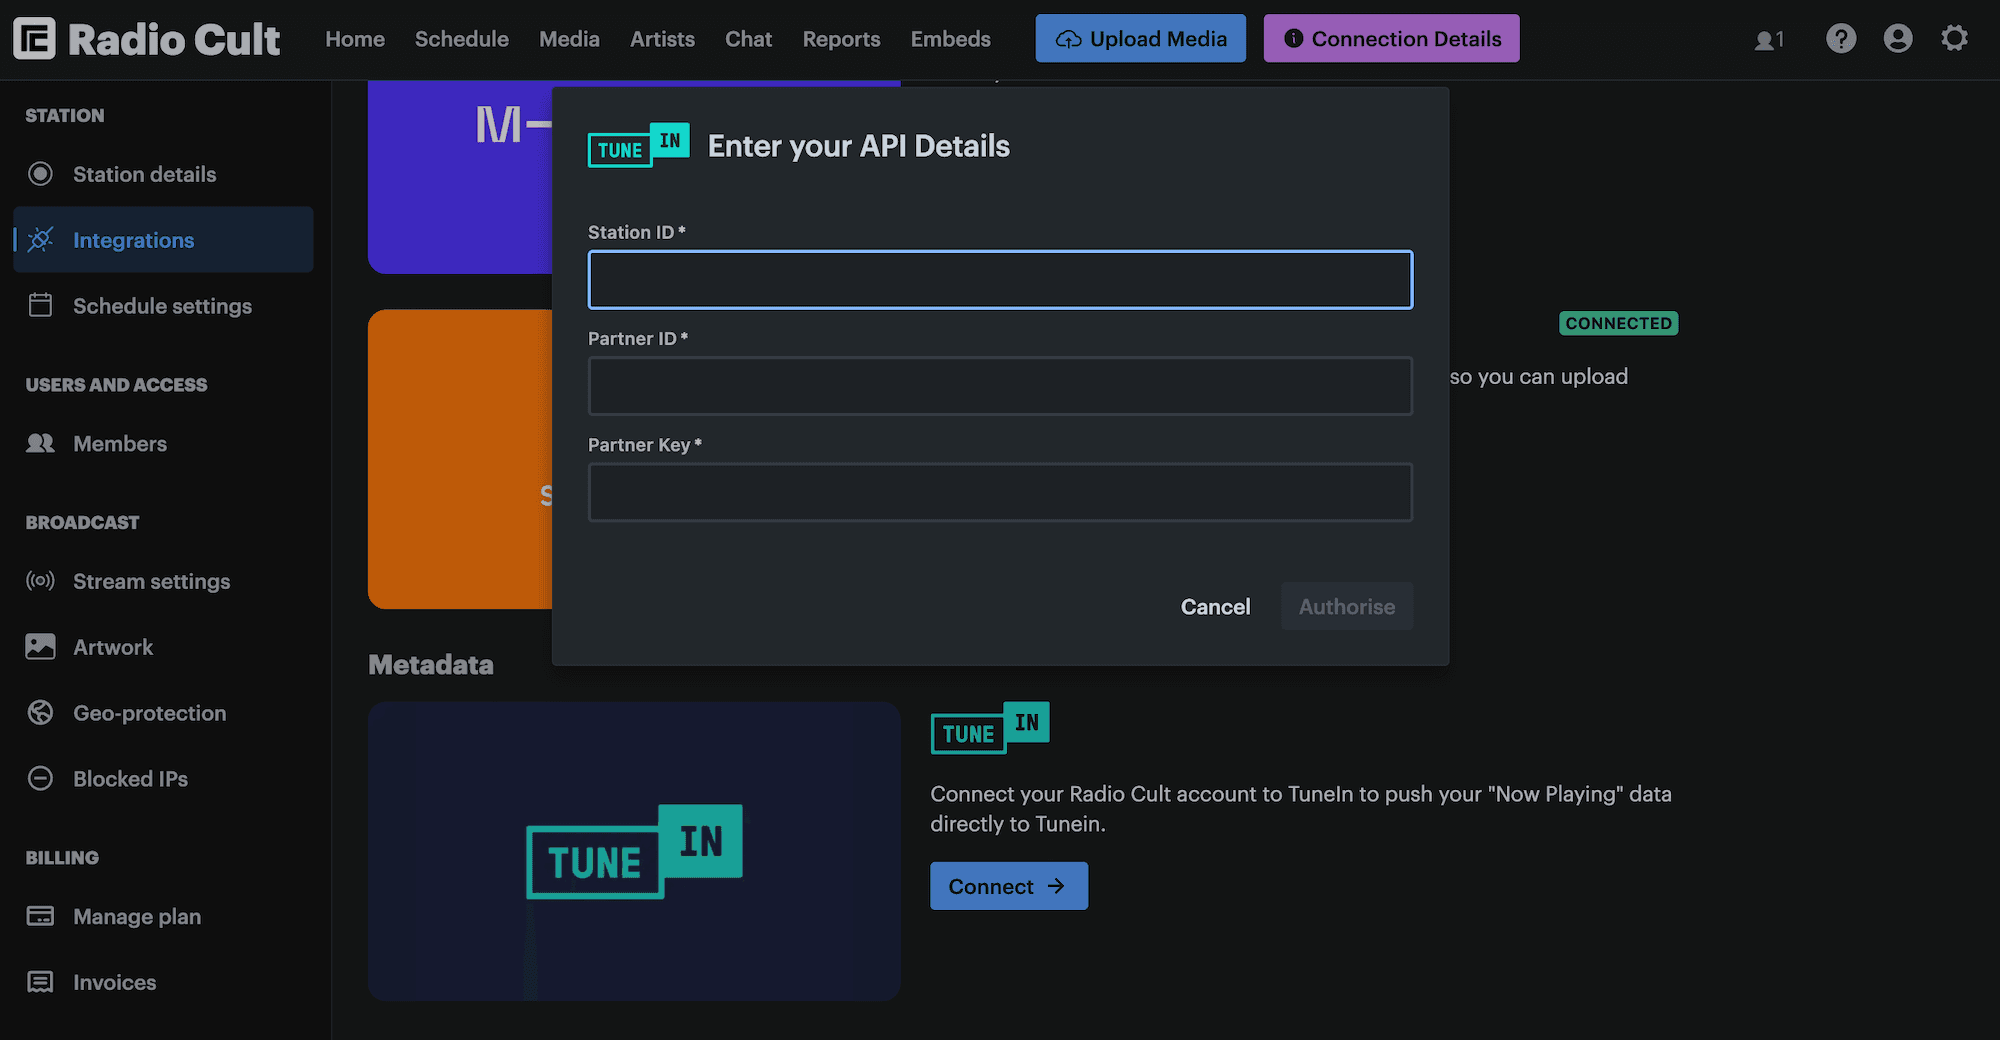This screenshot has width=2000, height=1040.
Task: Switch to the Reports tab
Action: [x=840, y=38]
